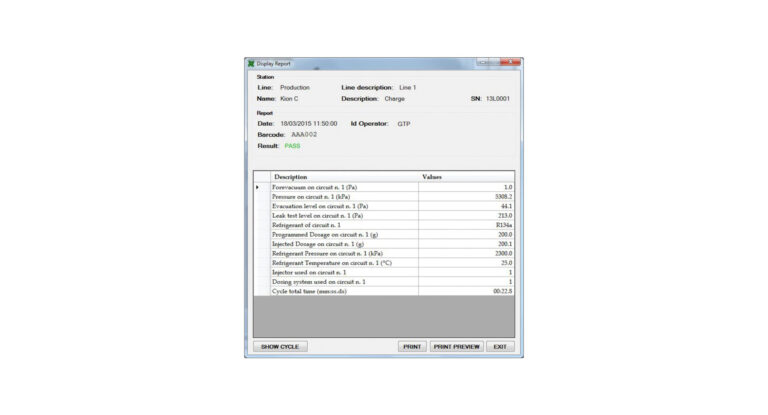The image size is (768, 415).
Task: Click the barcode value AAA002
Action: click(304, 135)
